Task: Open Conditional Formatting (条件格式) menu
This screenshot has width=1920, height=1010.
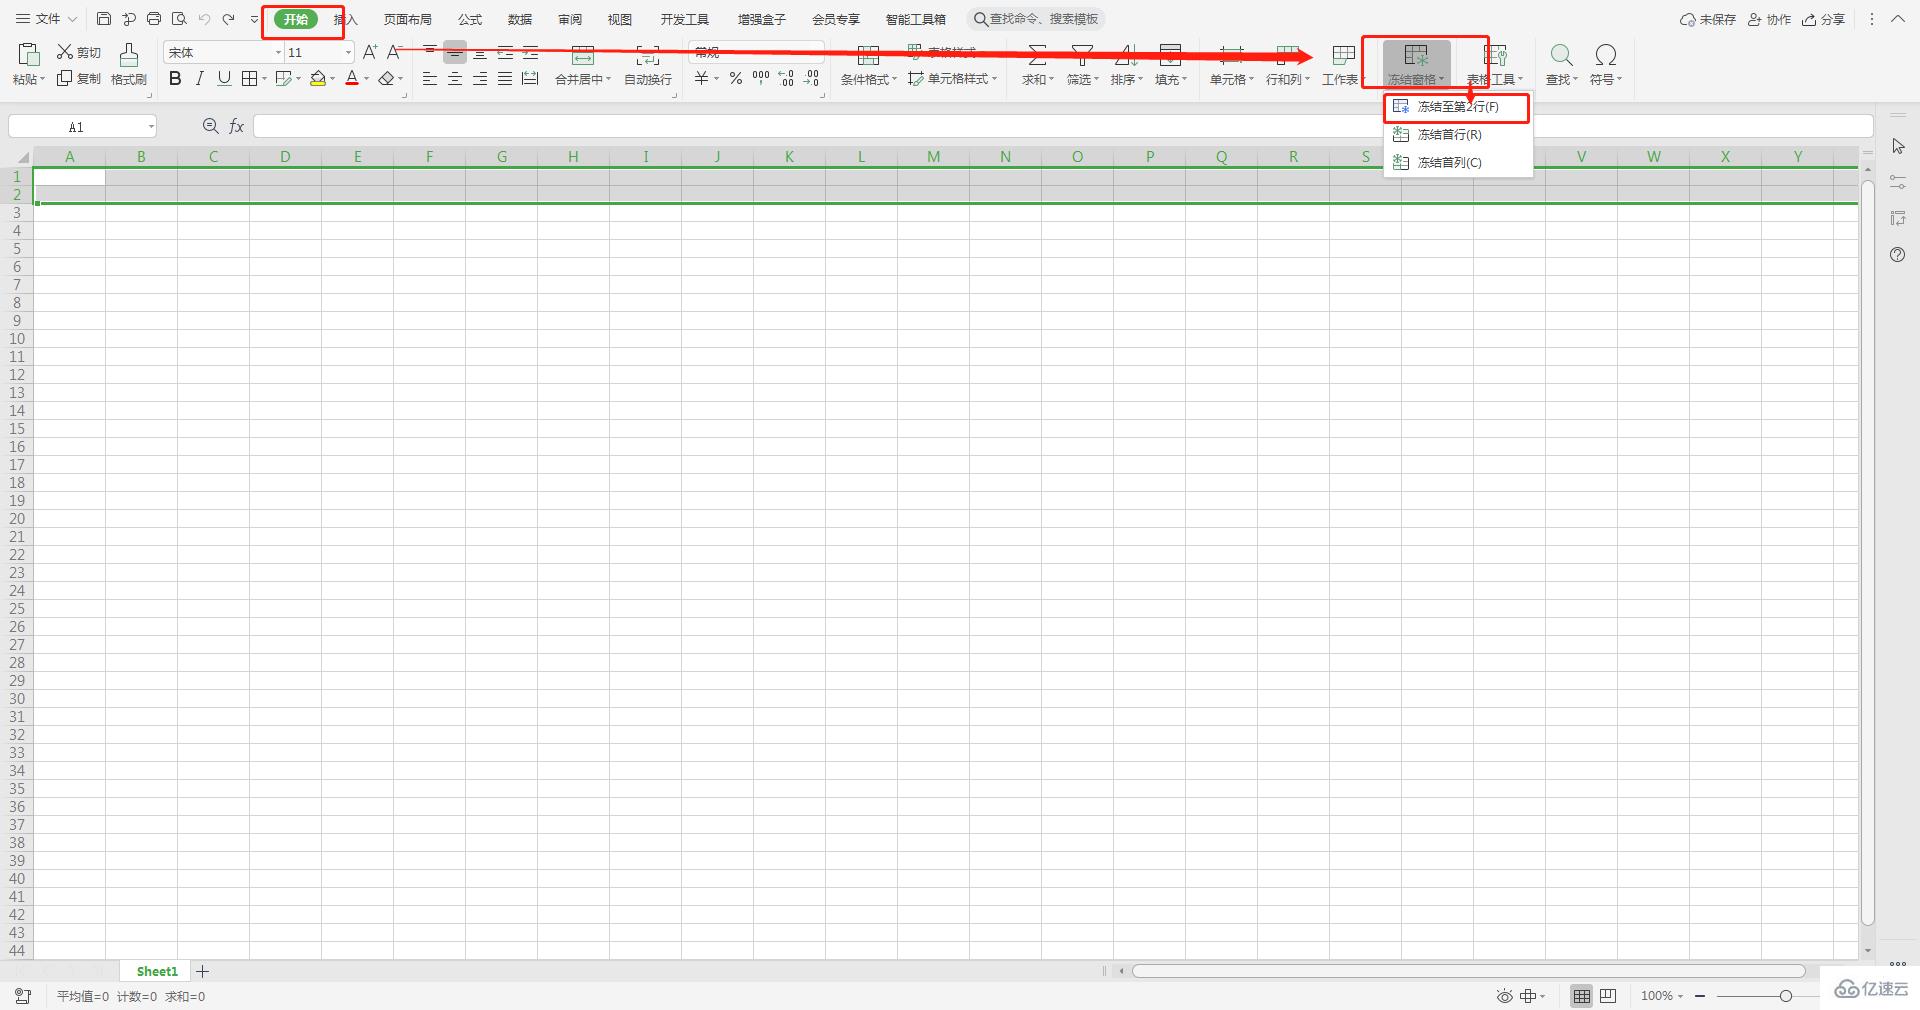Action: coord(868,65)
